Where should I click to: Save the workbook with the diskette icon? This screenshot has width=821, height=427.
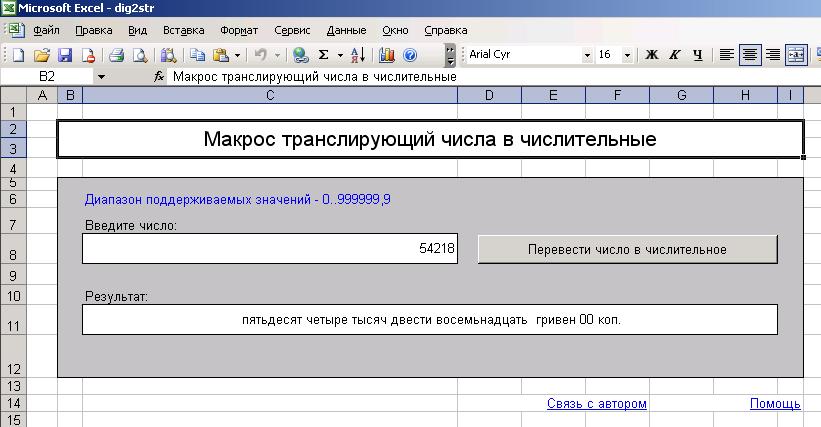point(64,55)
